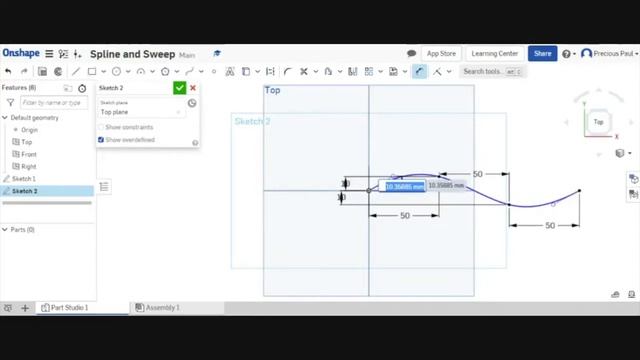Open the App Store

[441, 53]
